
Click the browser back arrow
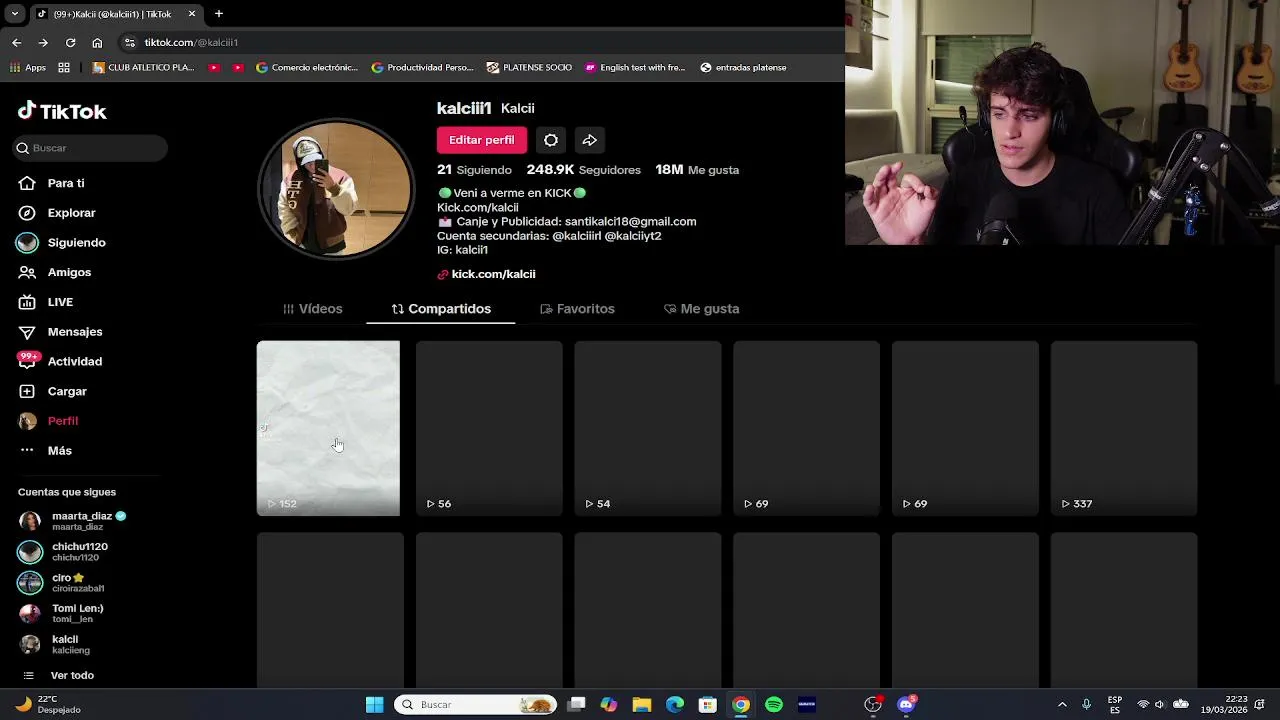click(16, 42)
